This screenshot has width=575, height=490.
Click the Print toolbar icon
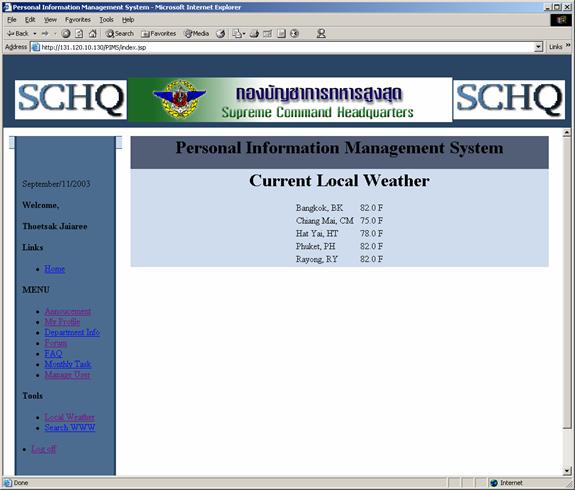point(254,34)
